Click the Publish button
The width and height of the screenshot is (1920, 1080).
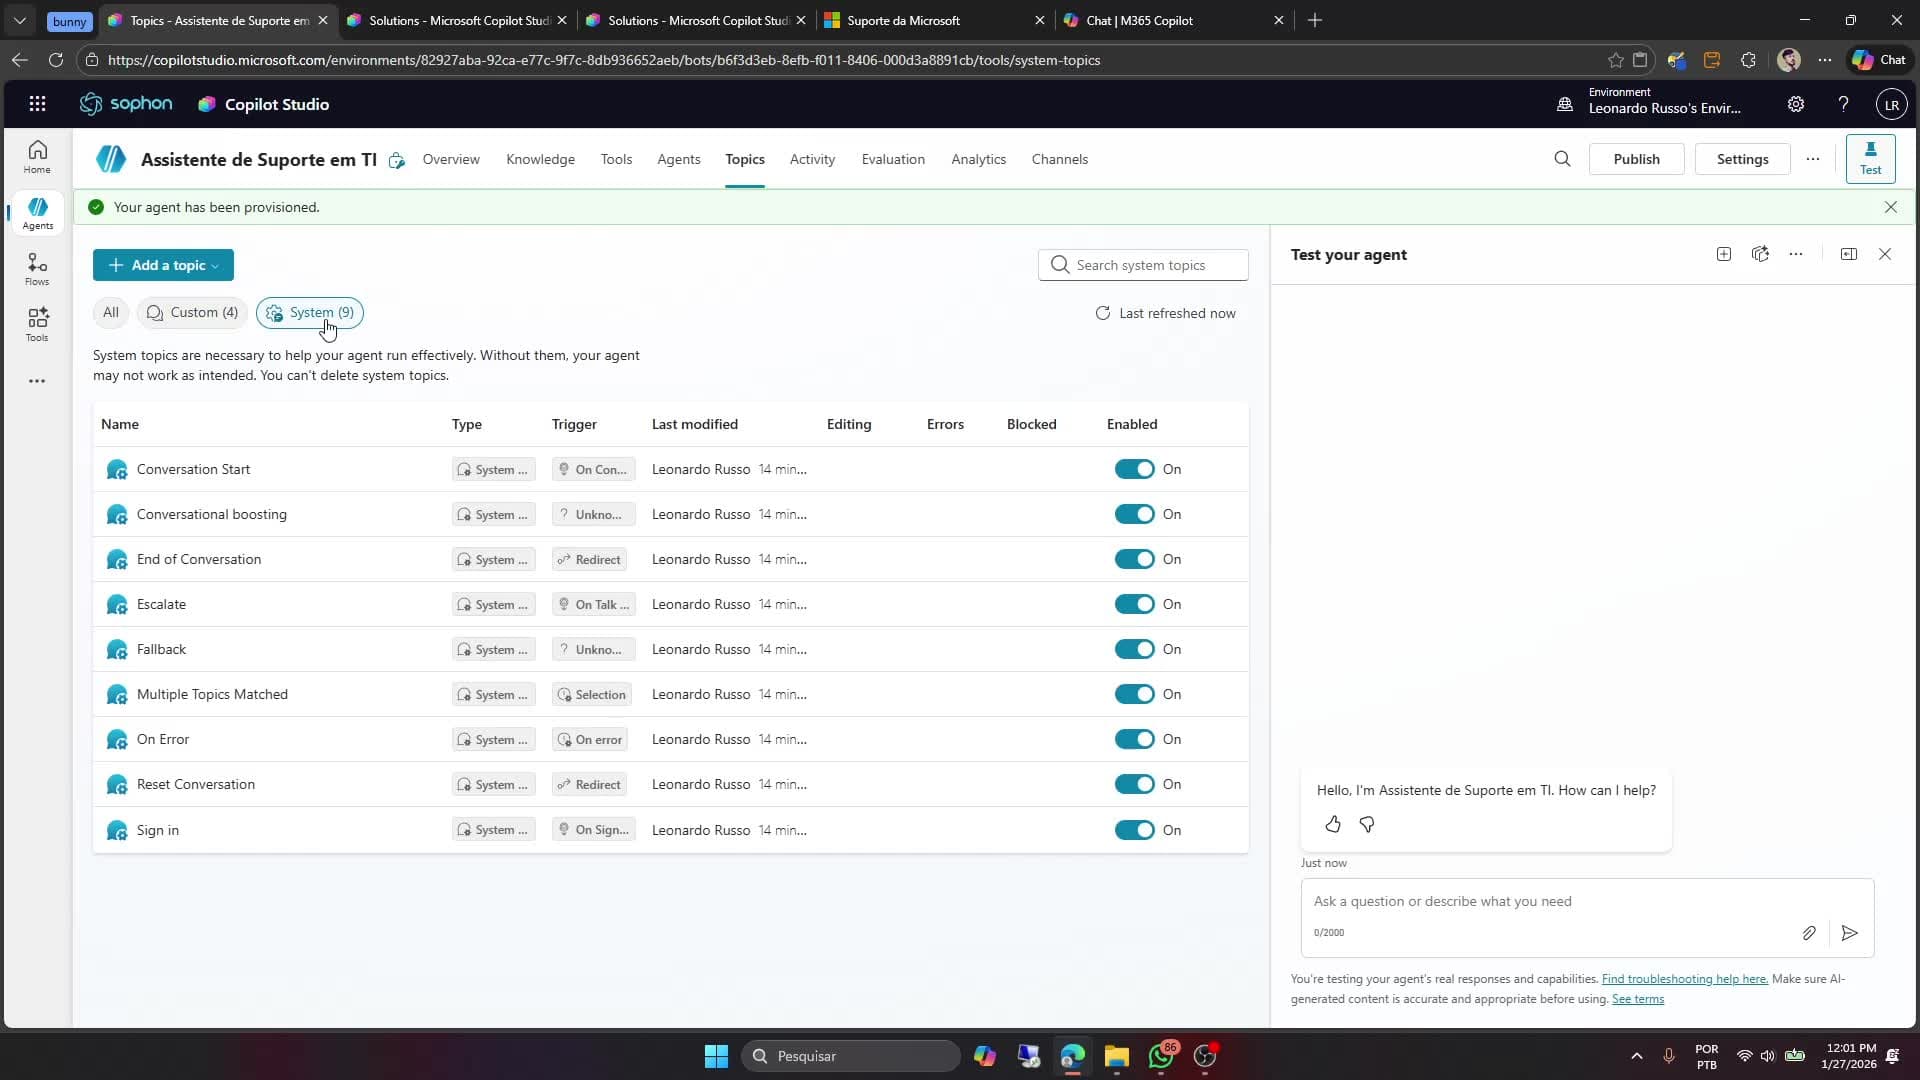[x=1636, y=159]
